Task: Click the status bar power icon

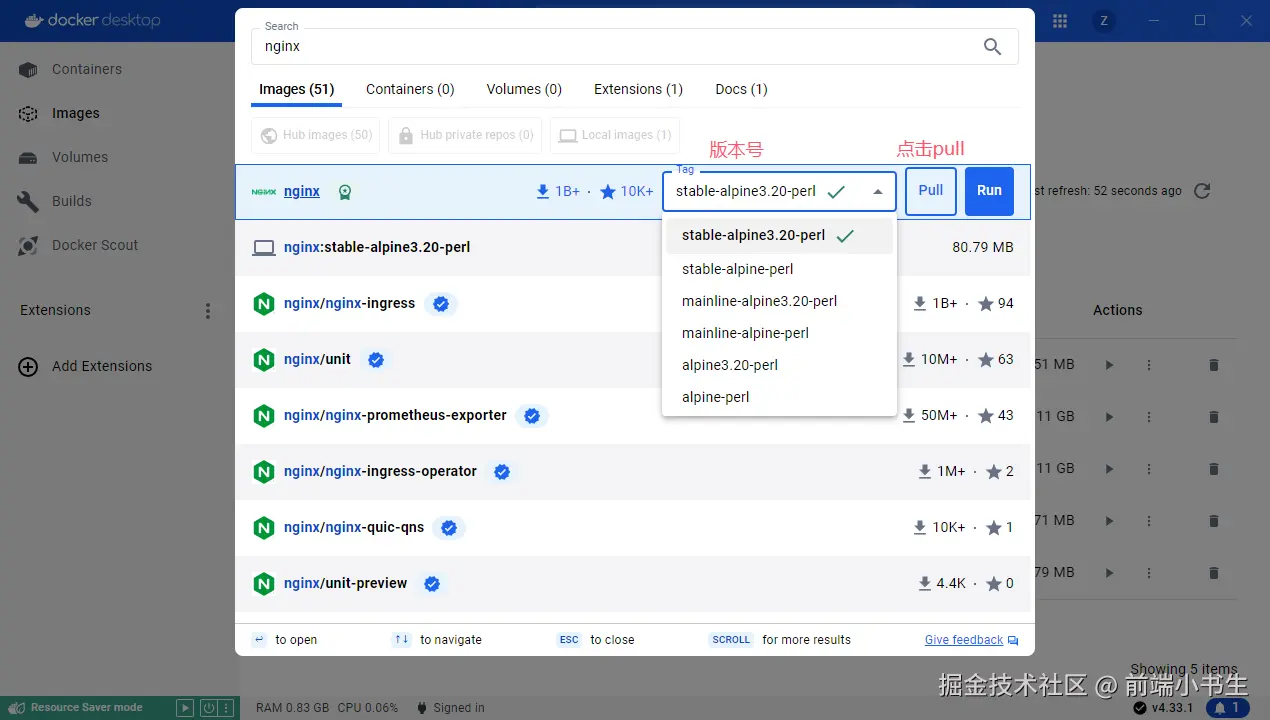Action: tap(208, 708)
